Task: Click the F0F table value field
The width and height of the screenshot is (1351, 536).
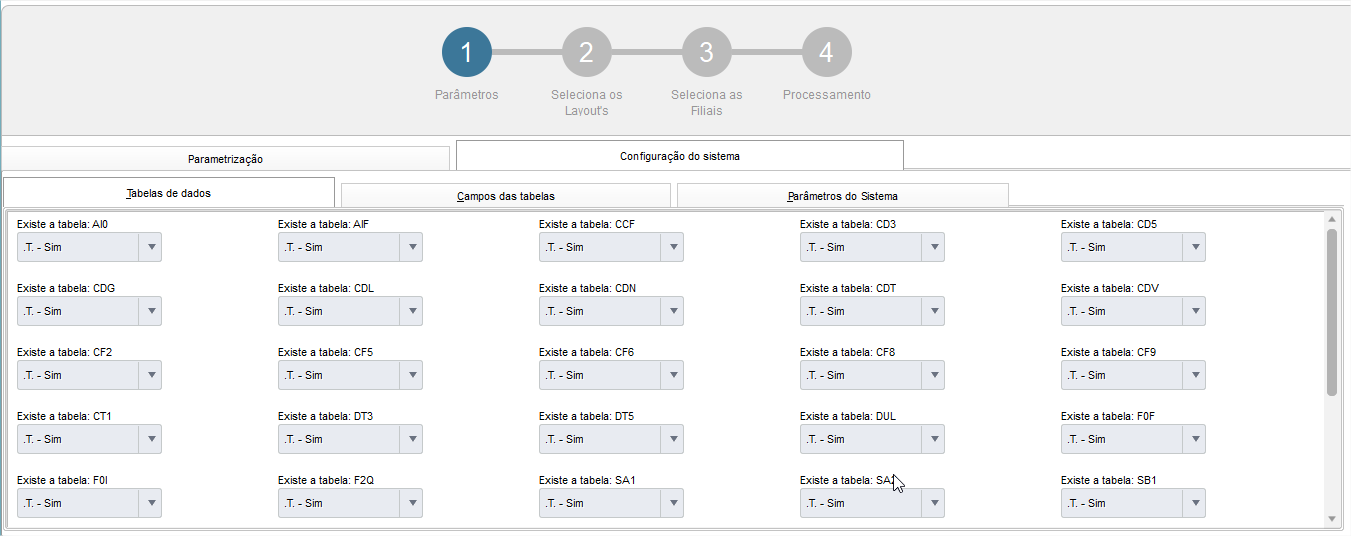Action: (x=1122, y=439)
